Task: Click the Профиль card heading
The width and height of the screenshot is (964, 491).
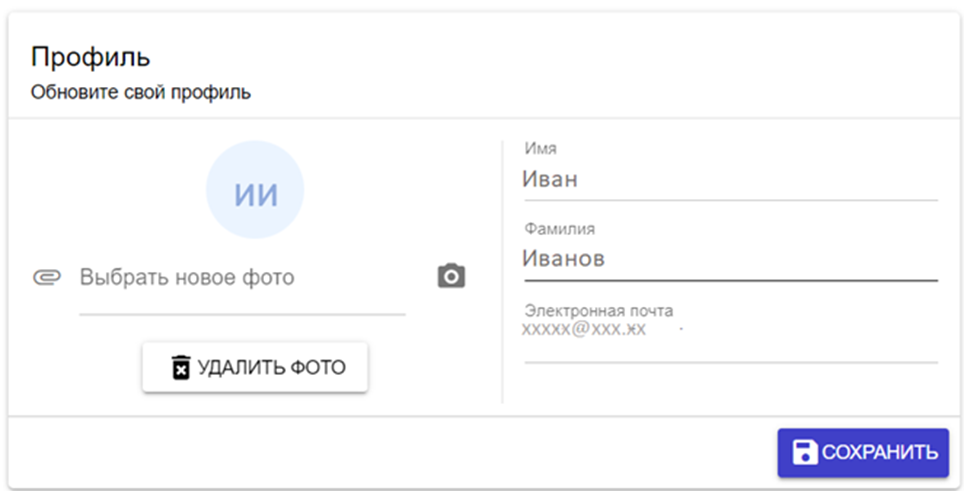Action: coord(90,56)
